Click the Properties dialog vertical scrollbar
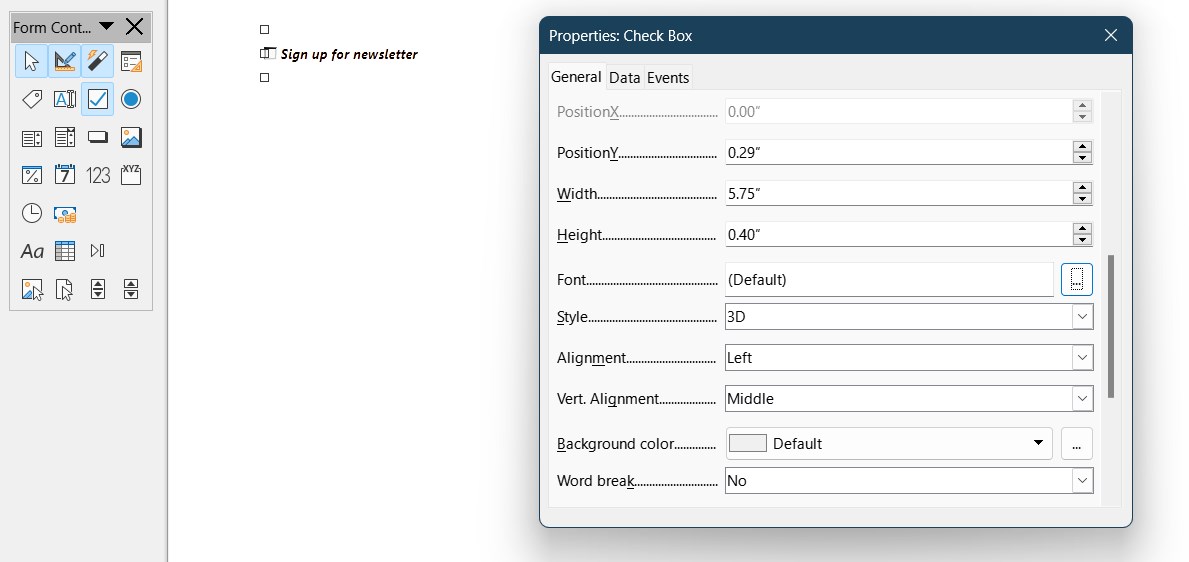 (x=1111, y=326)
